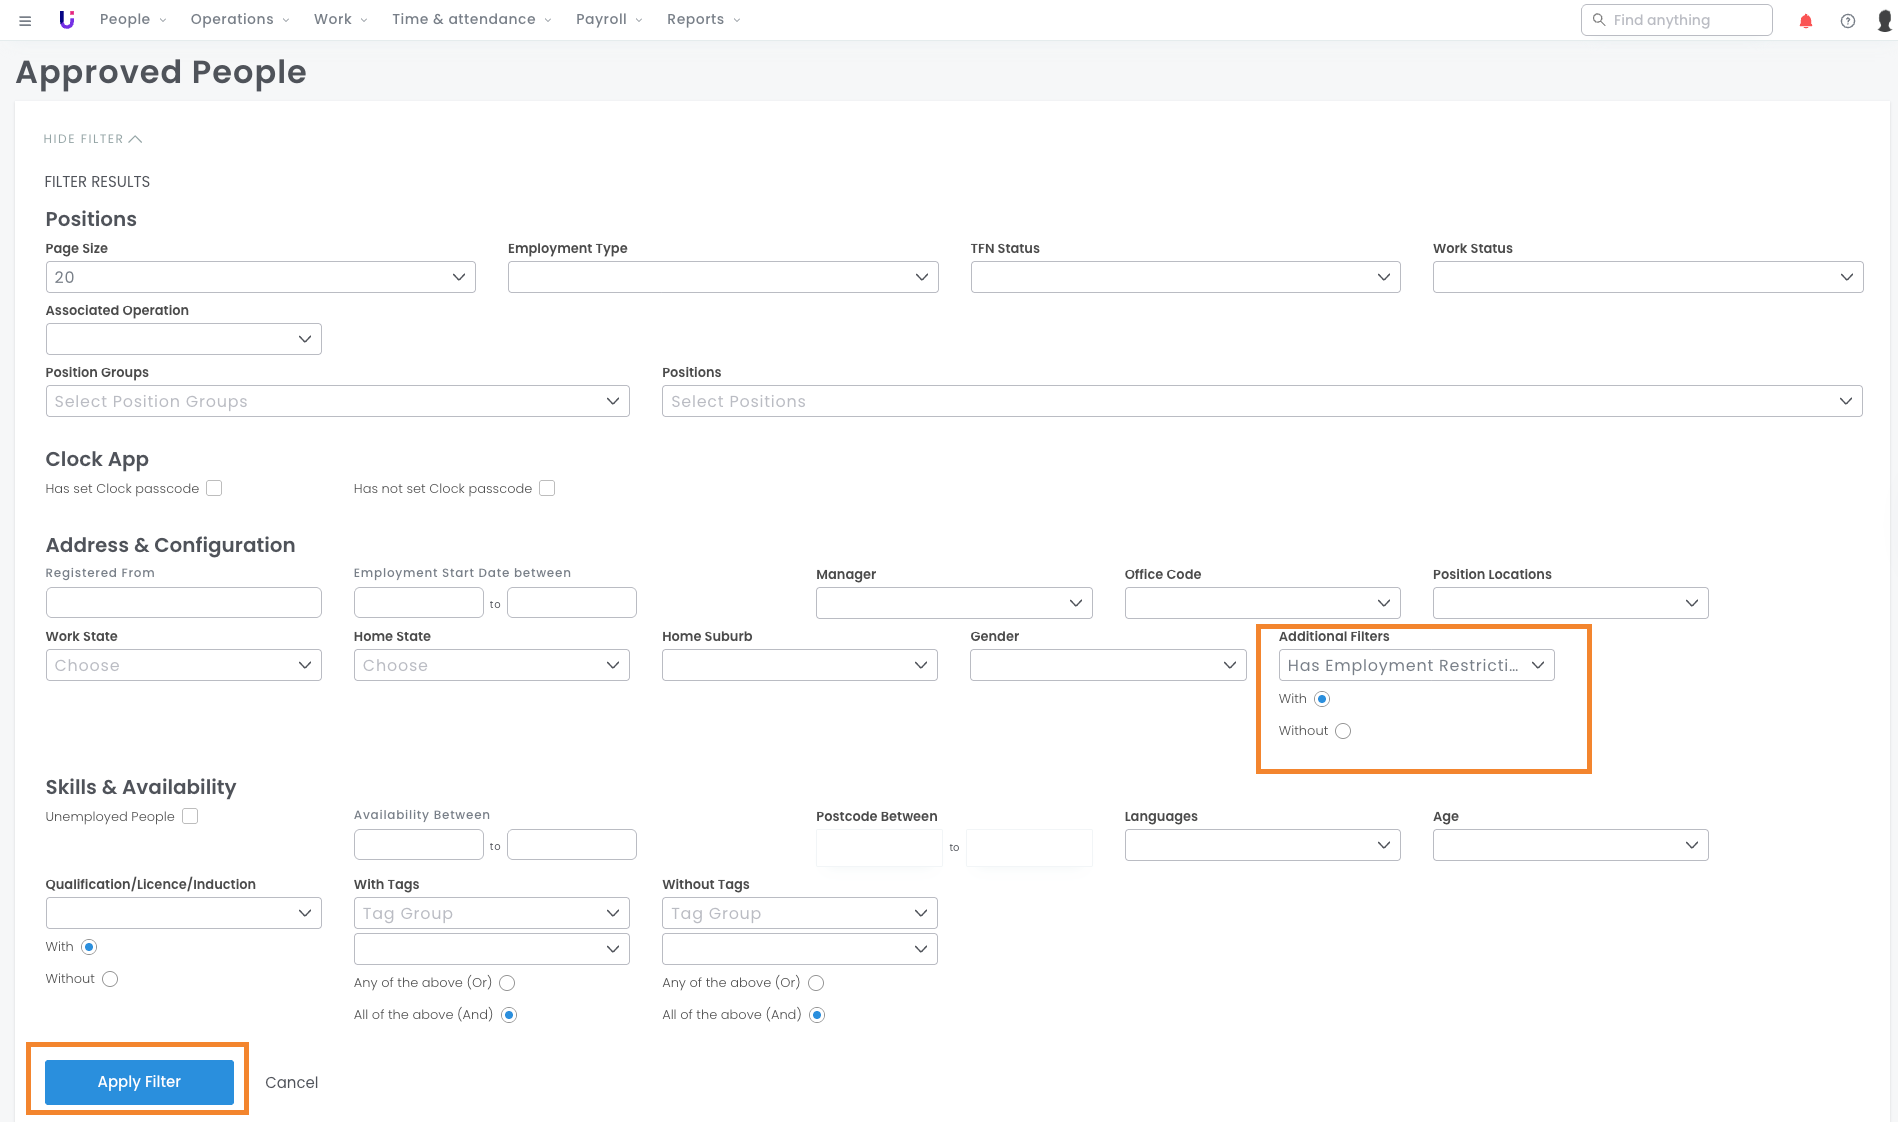The height and width of the screenshot is (1122, 1898).
Task: Click the help question mark icon
Action: click(1847, 20)
